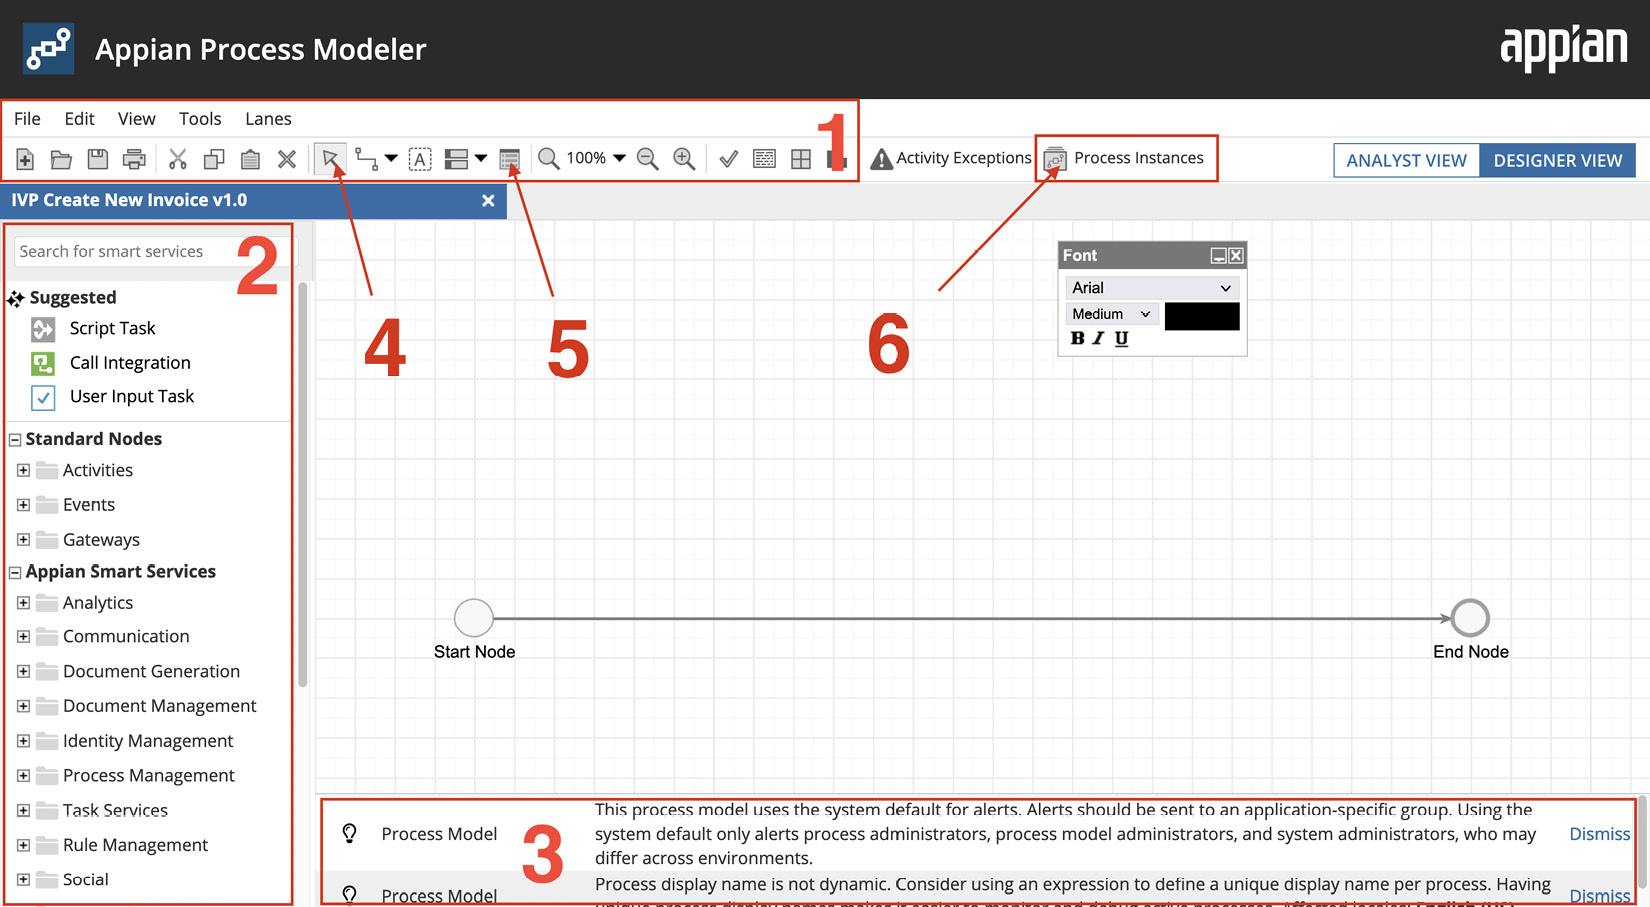Select the pointer selection tool

click(x=330, y=159)
